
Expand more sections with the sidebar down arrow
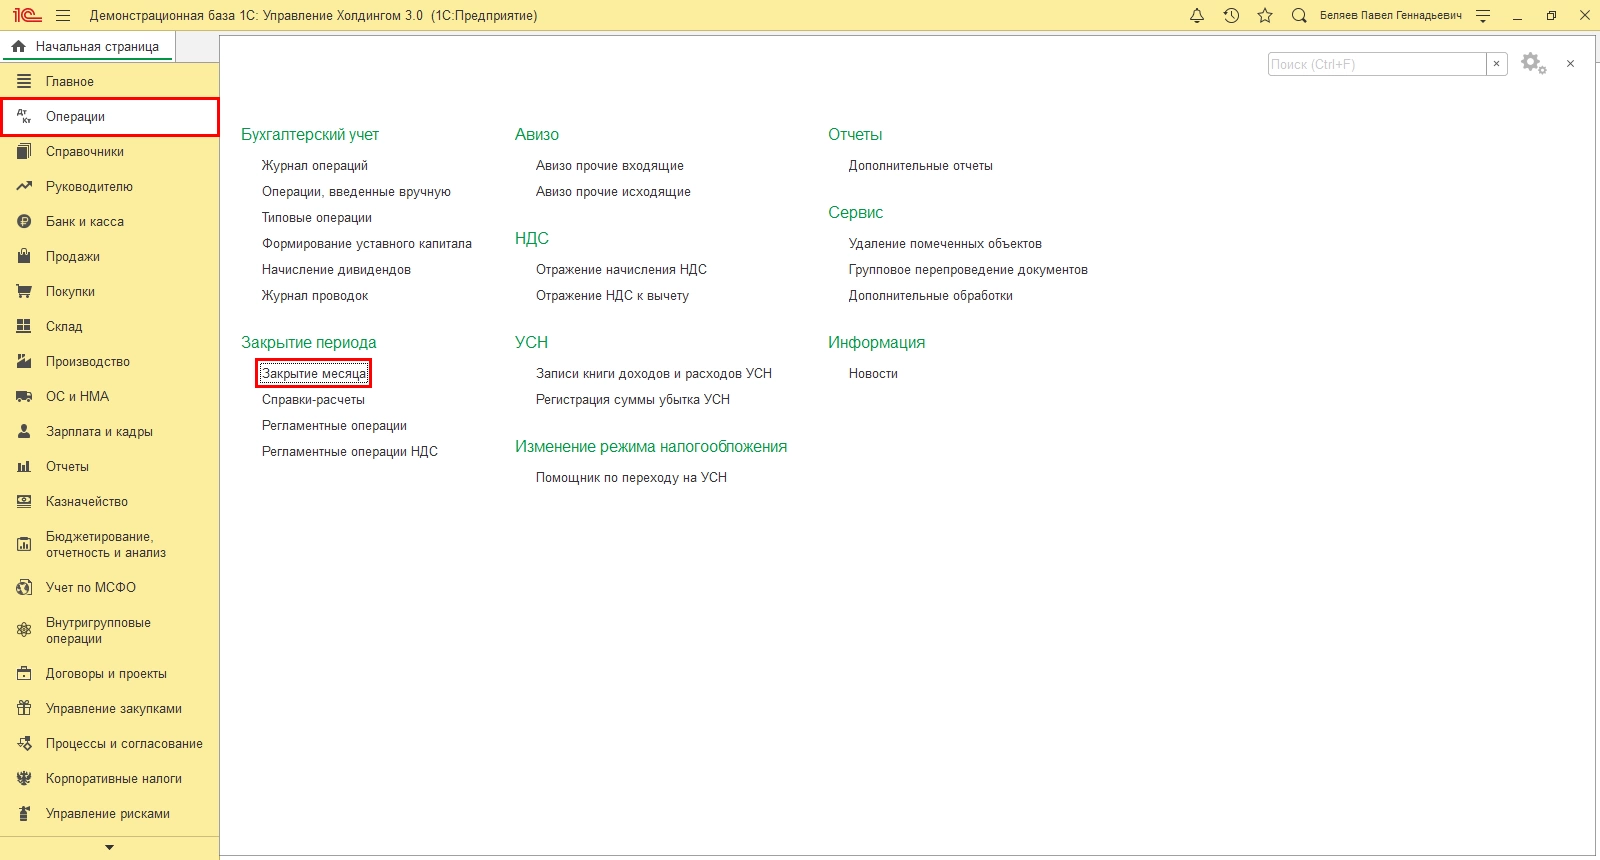pos(110,848)
